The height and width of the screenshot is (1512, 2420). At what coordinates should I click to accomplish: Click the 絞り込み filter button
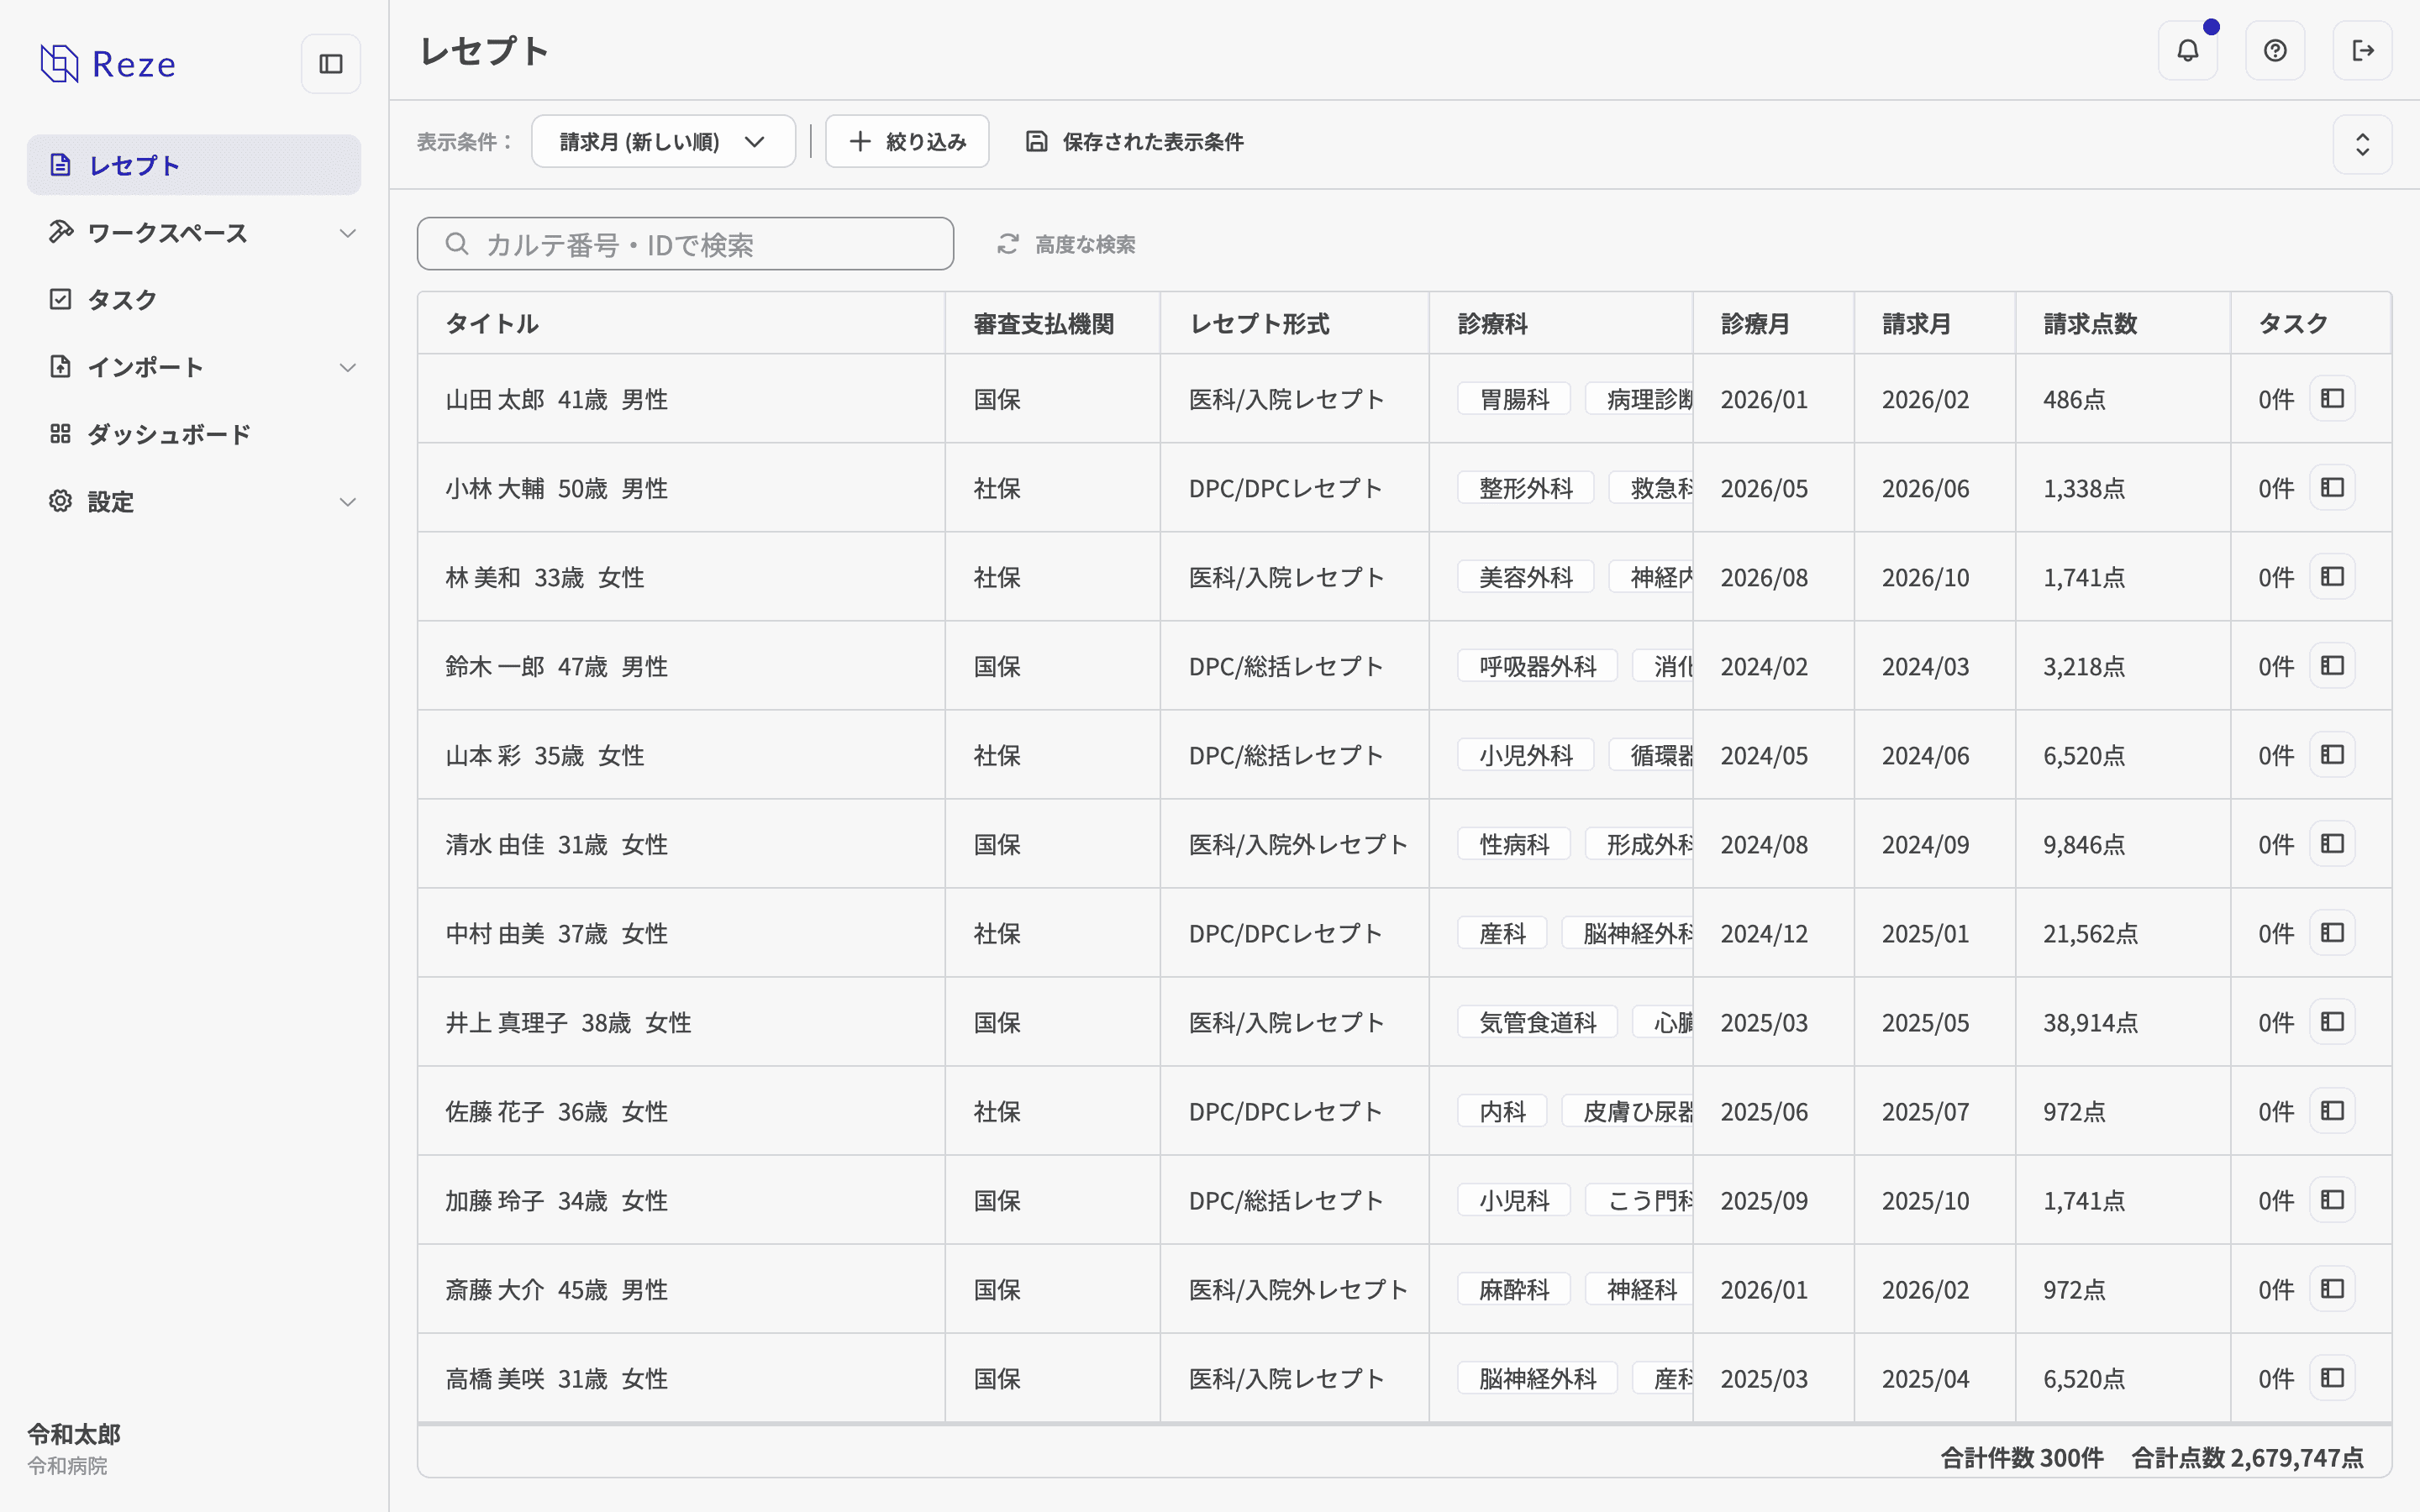(x=907, y=141)
